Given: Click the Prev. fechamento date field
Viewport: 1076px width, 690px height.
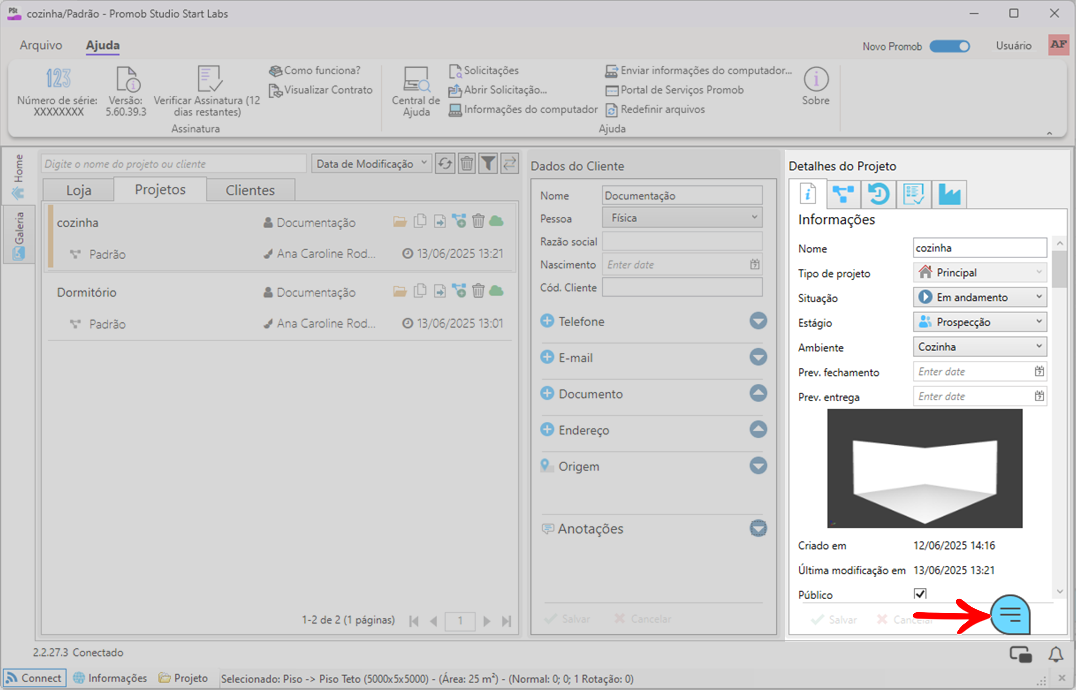Looking at the screenshot, I should tap(980, 371).
